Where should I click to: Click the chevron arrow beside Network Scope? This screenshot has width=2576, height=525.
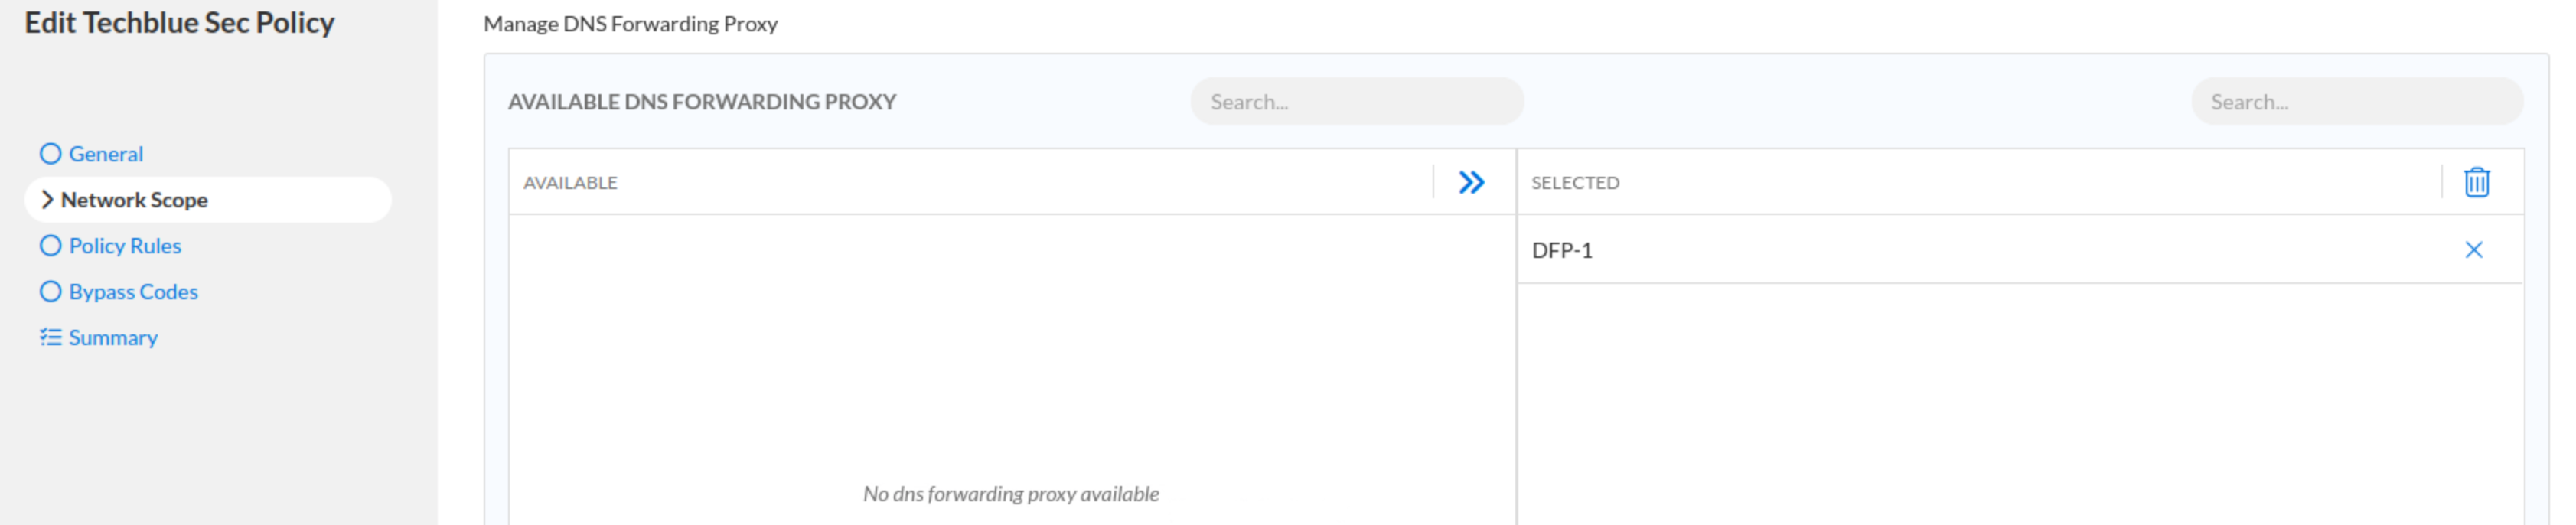(46, 200)
